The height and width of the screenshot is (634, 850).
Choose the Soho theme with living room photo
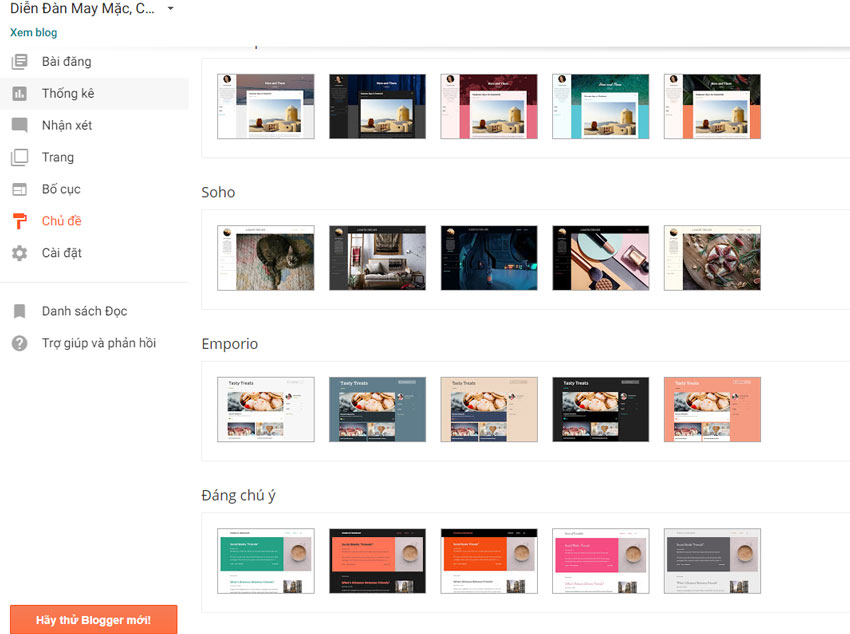tap(377, 258)
